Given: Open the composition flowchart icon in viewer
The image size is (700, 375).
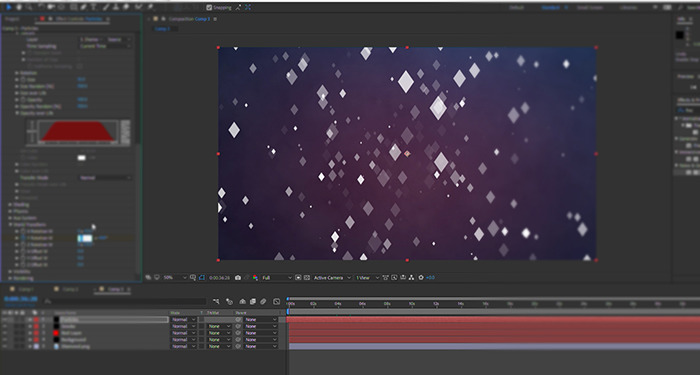Looking at the screenshot, I should 412,278.
